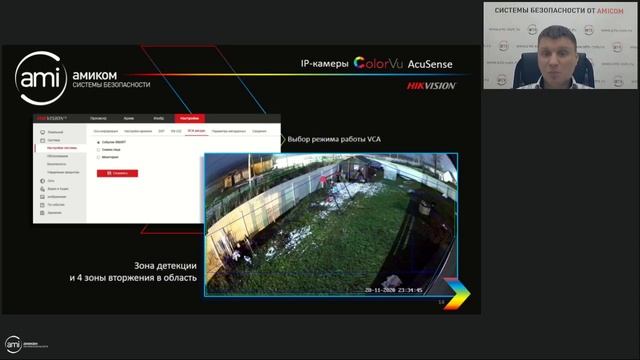Select the События SMART radio option
The image size is (640, 360).
[98, 142]
